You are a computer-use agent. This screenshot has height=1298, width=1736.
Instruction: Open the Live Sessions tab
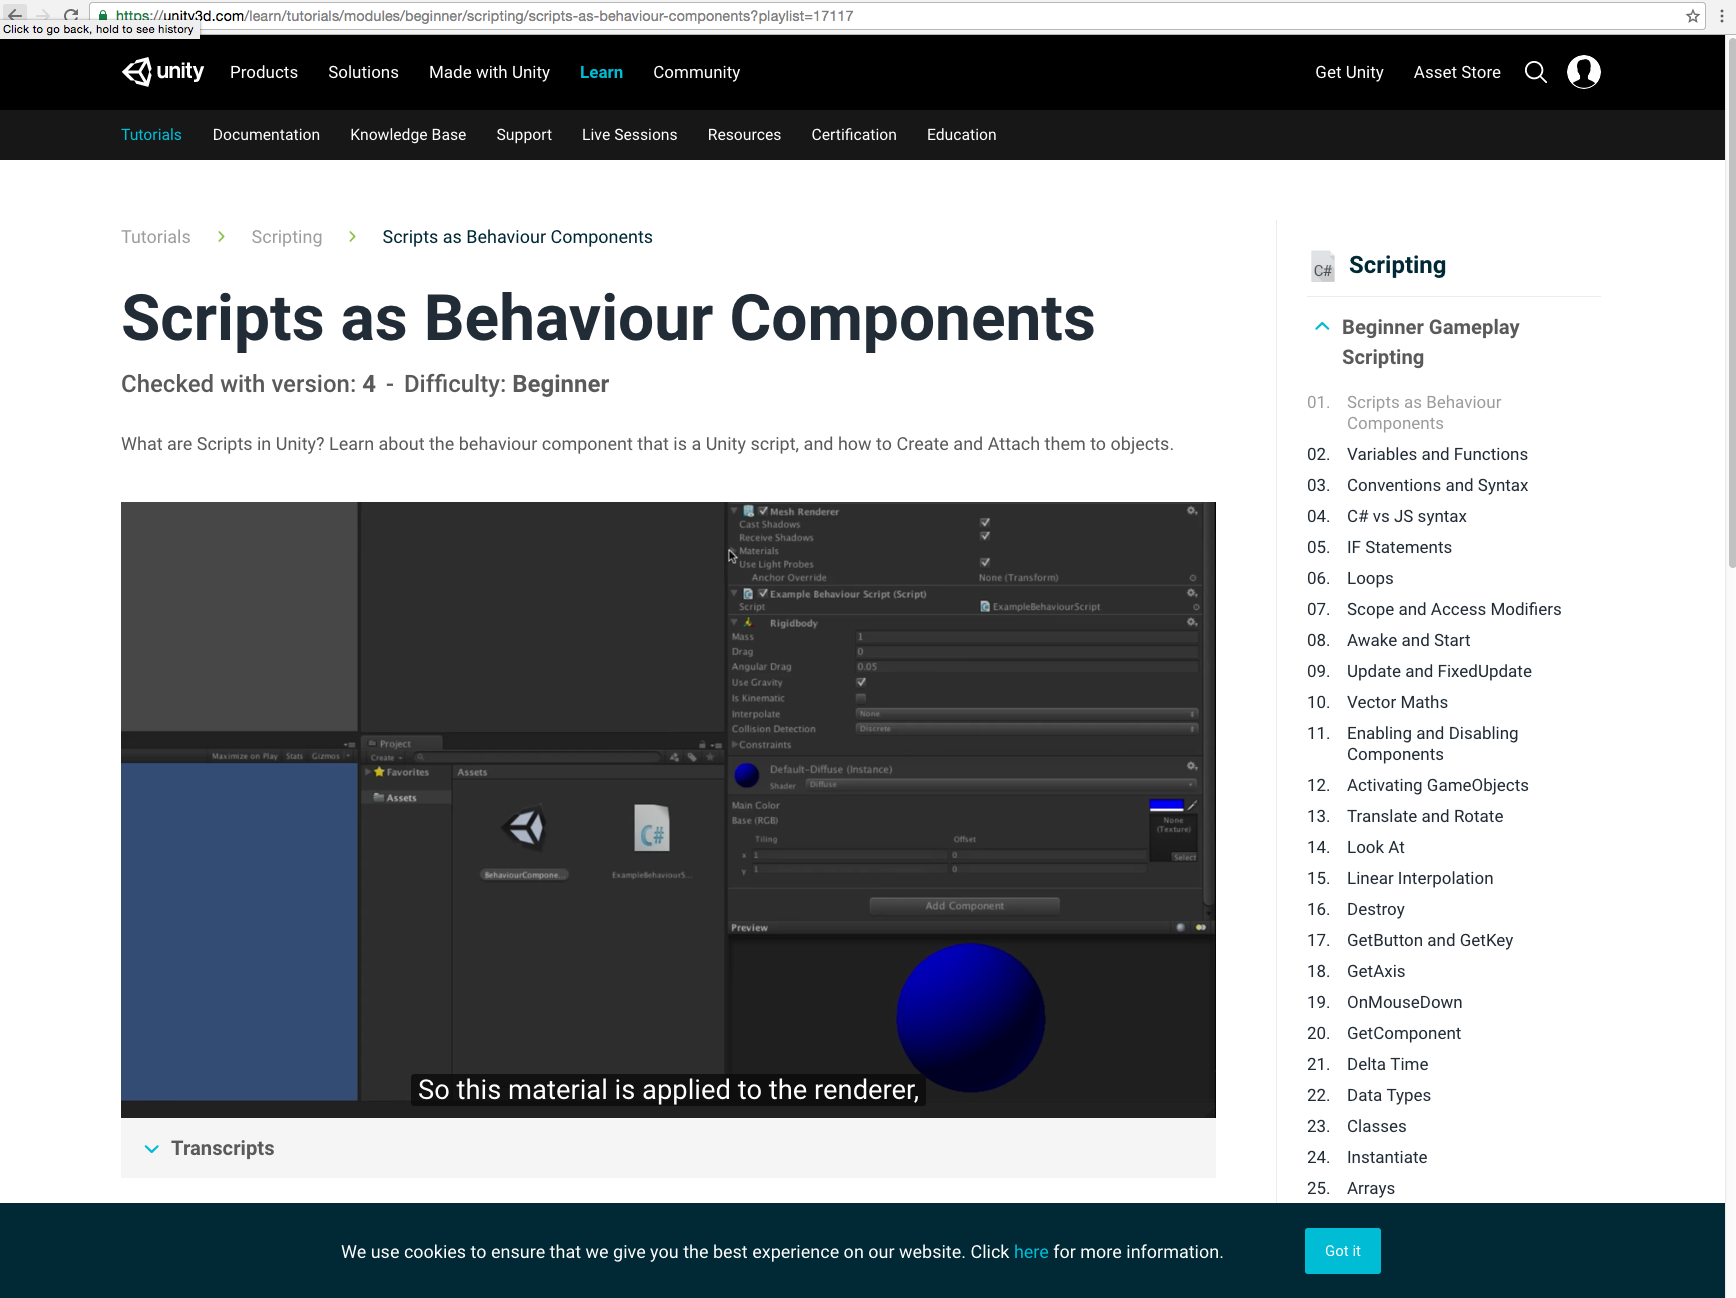tap(629, 135)
